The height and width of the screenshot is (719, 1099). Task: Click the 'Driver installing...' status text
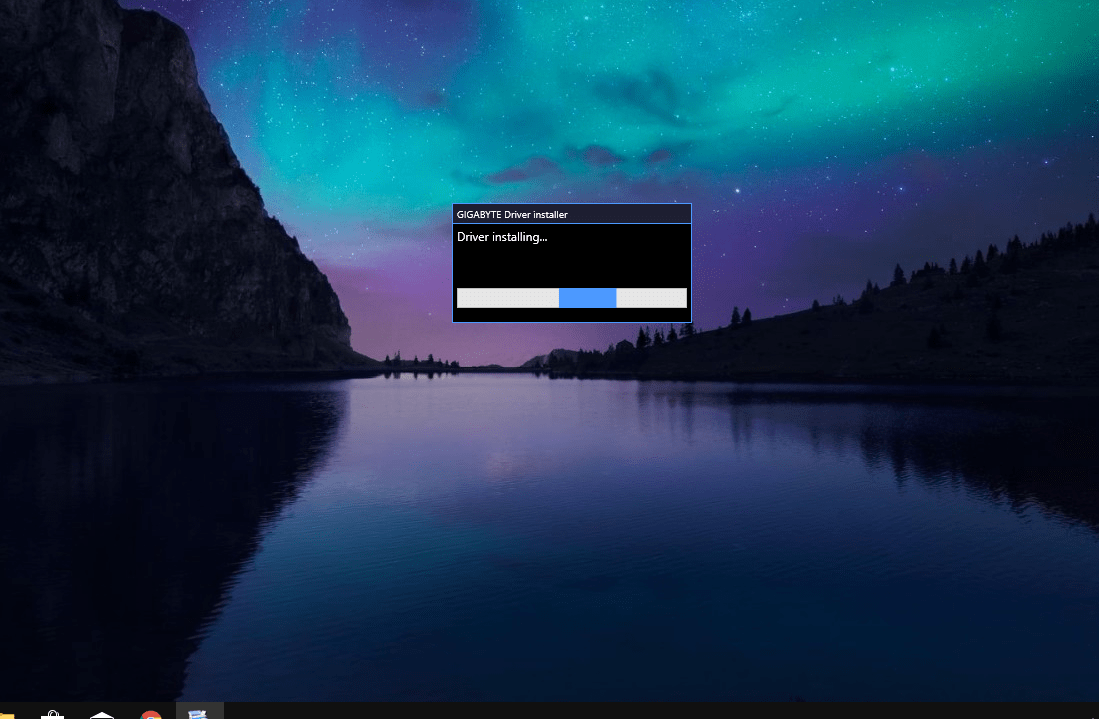point(502,237)
